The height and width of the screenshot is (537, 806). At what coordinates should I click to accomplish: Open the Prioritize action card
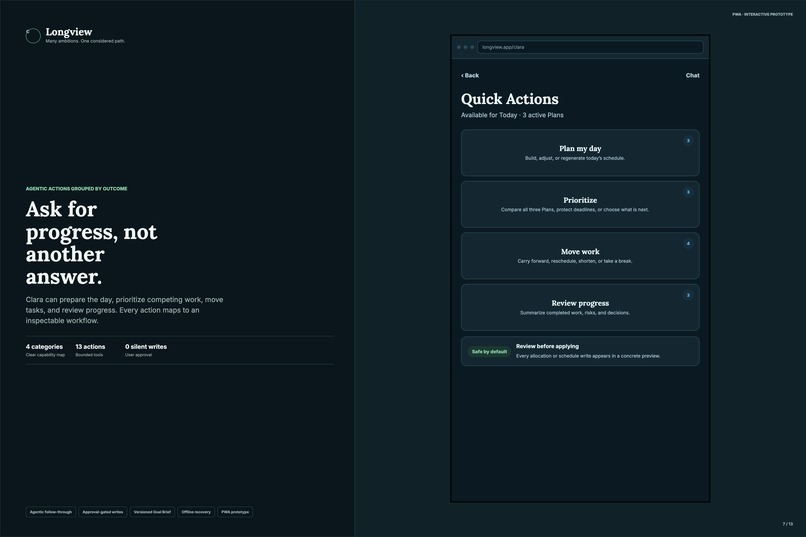580,204
